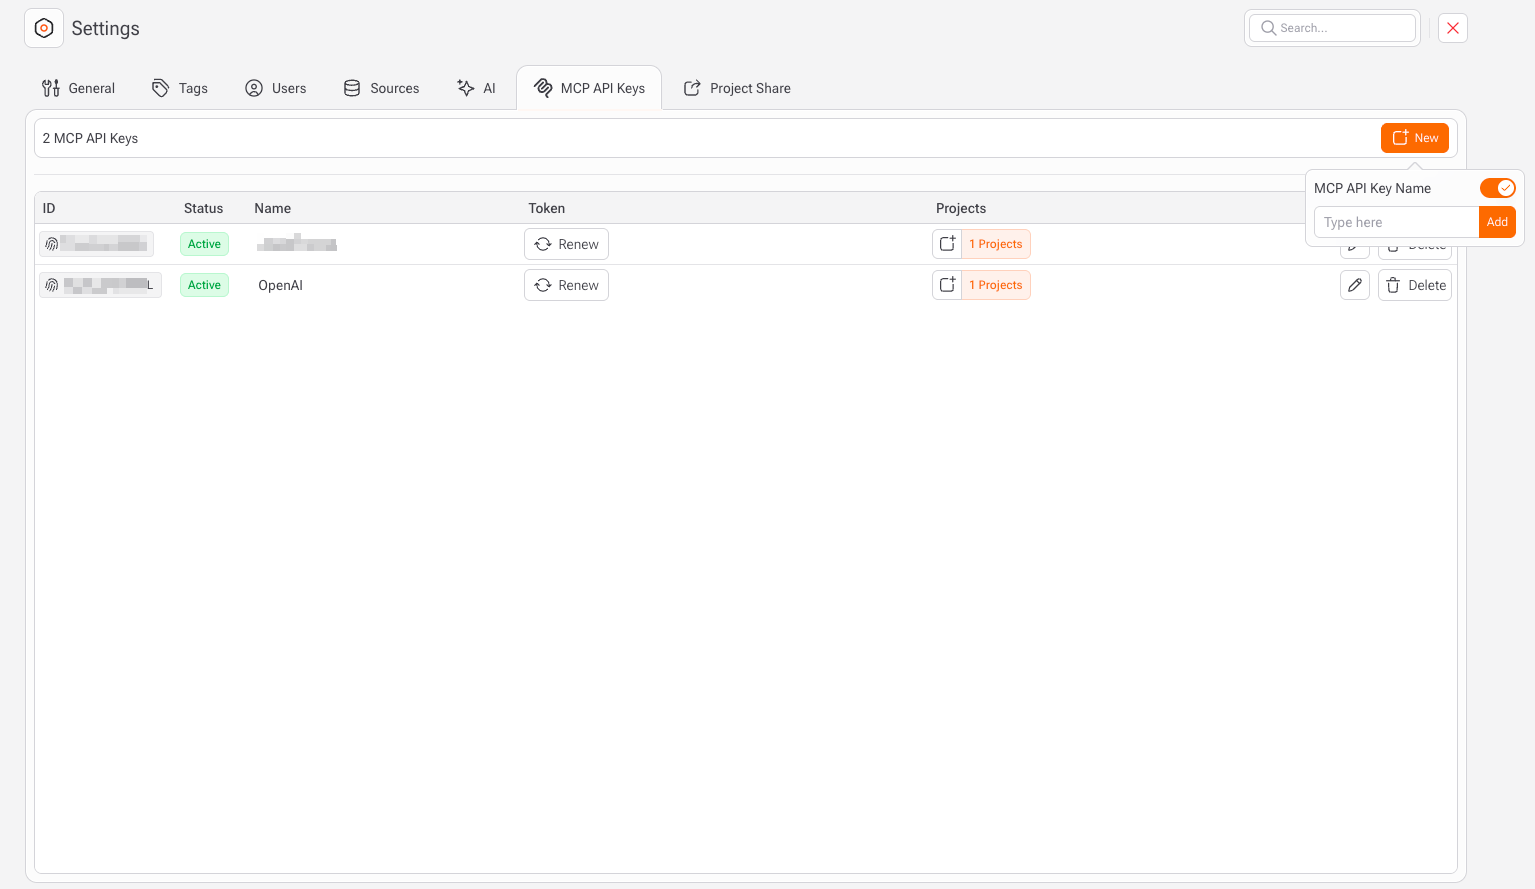The height and width of the screenshot is (889, 1535).
Task: Click the pencil edit icon for OpenAI key
Action: (1354, 285)
